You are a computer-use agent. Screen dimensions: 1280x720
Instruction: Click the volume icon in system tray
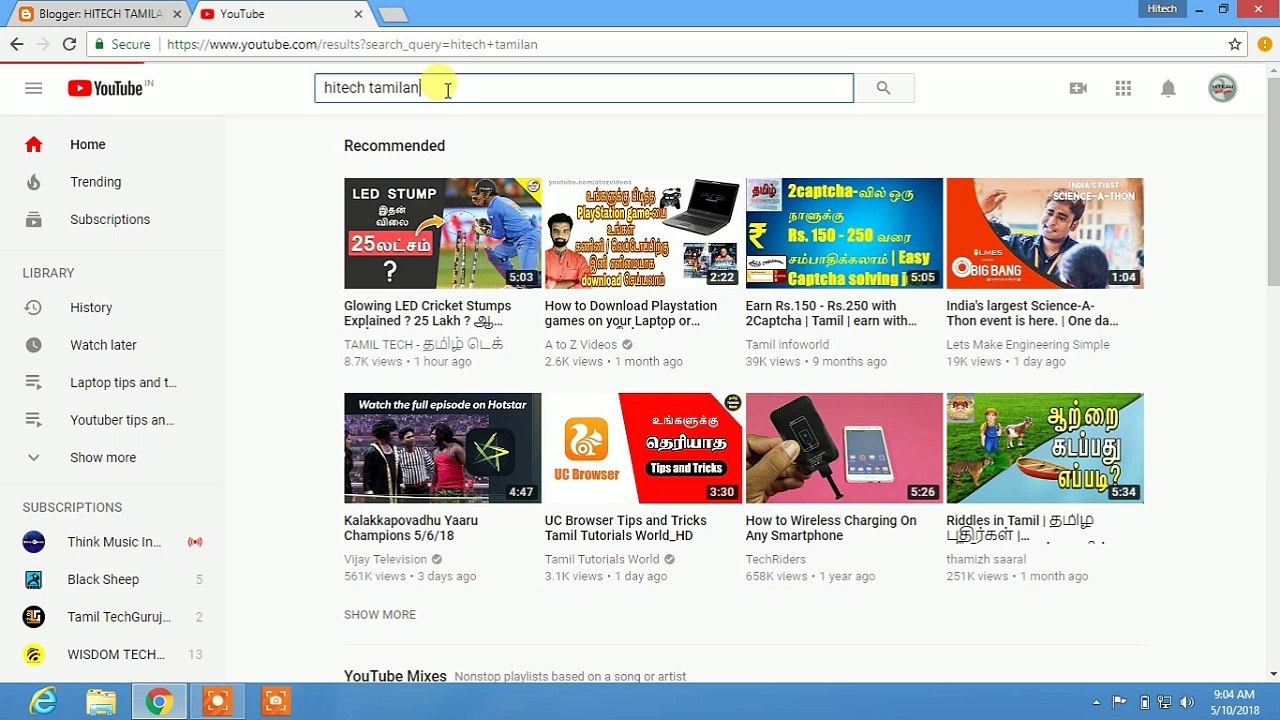1187,702
